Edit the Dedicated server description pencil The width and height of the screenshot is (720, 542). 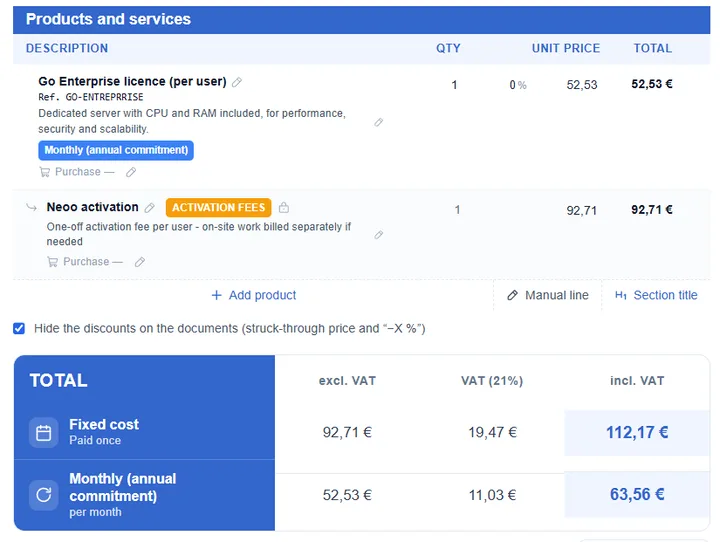(x=378, y=122)
